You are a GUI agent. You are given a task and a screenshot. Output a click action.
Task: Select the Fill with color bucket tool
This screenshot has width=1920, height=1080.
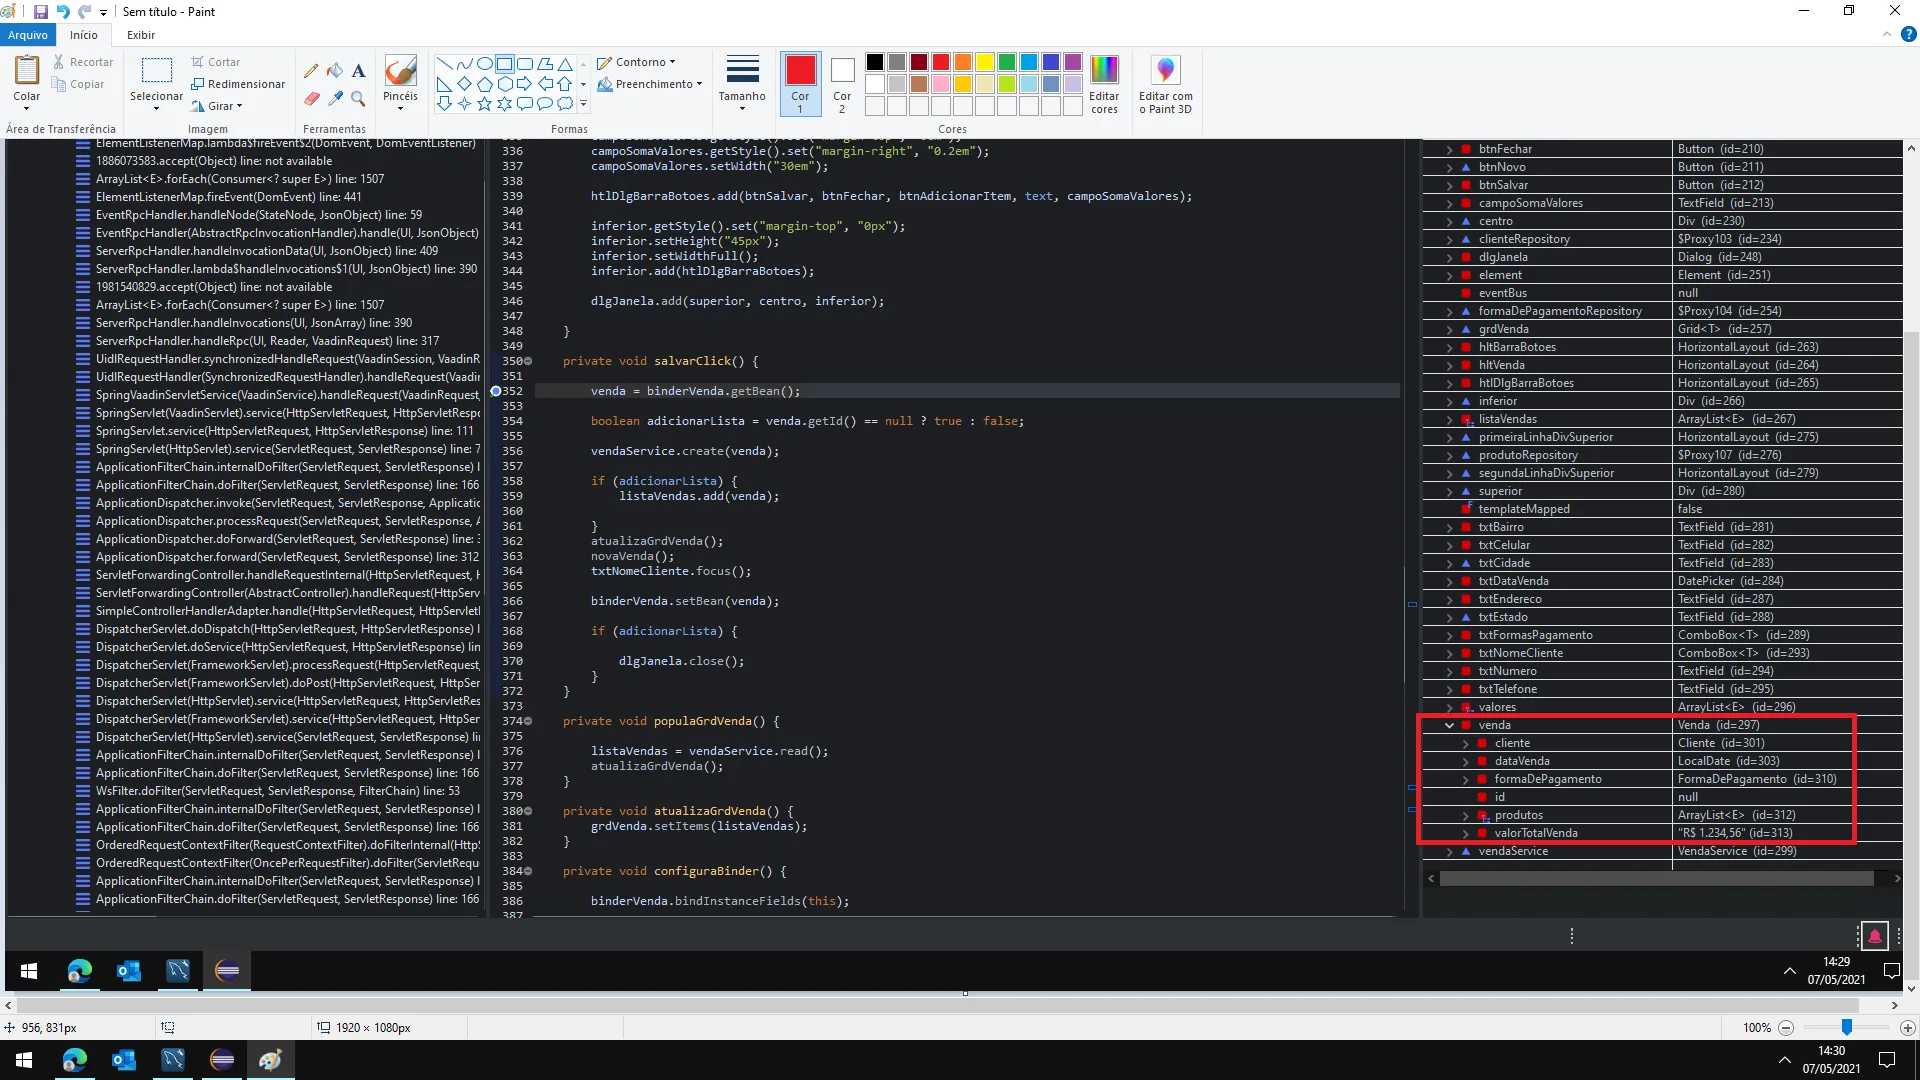click(x=335, y=71)
